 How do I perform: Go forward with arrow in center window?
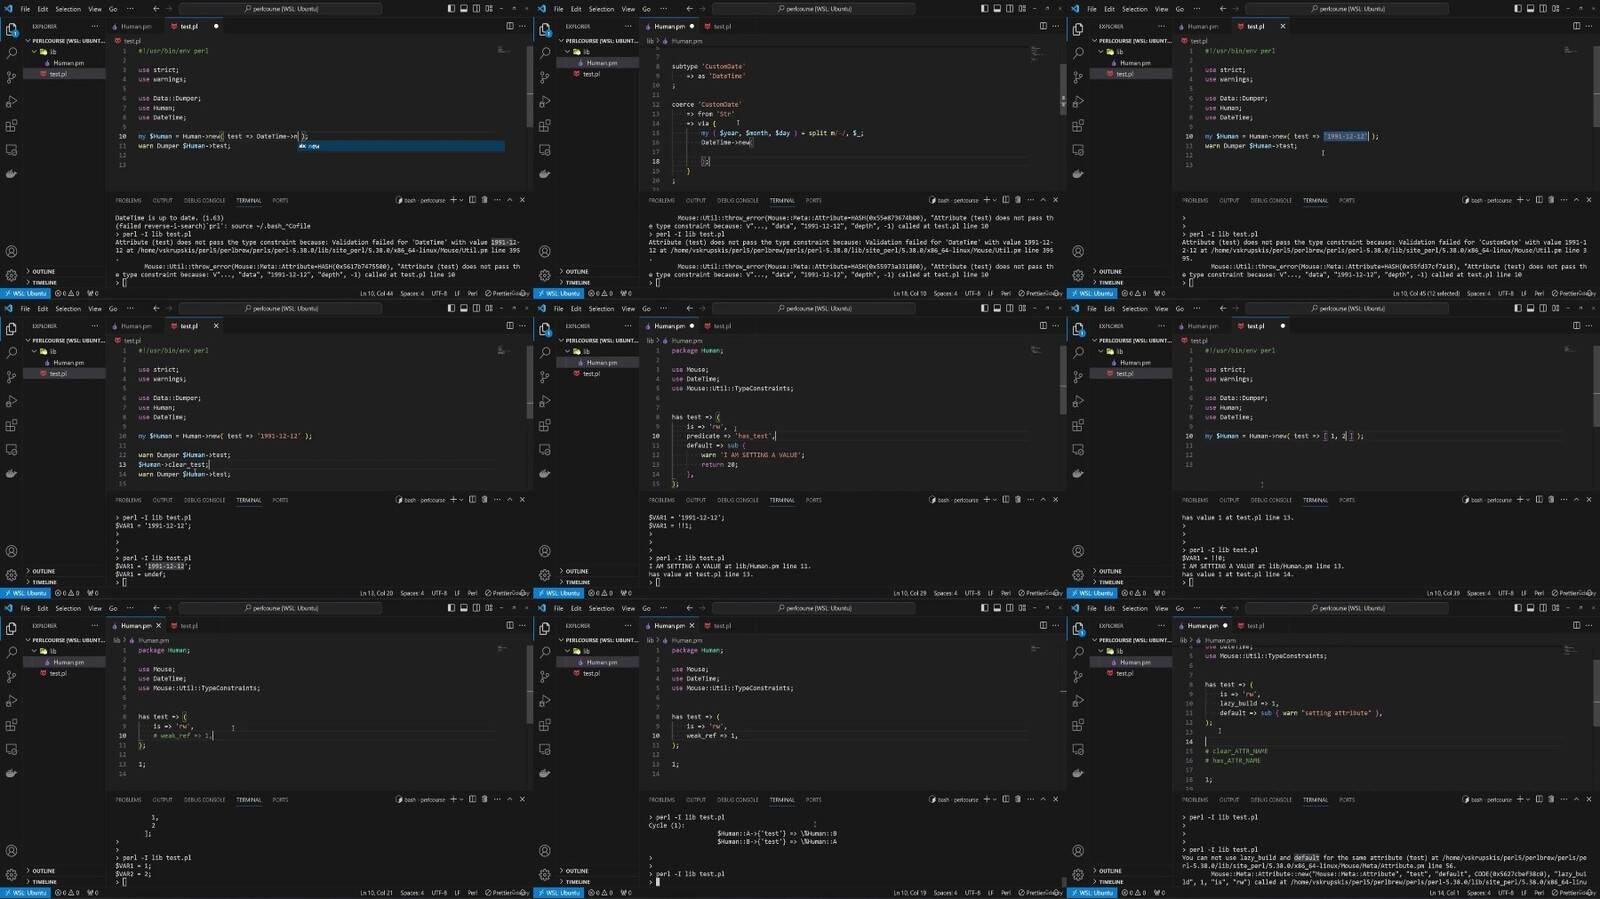coord(703,308)
